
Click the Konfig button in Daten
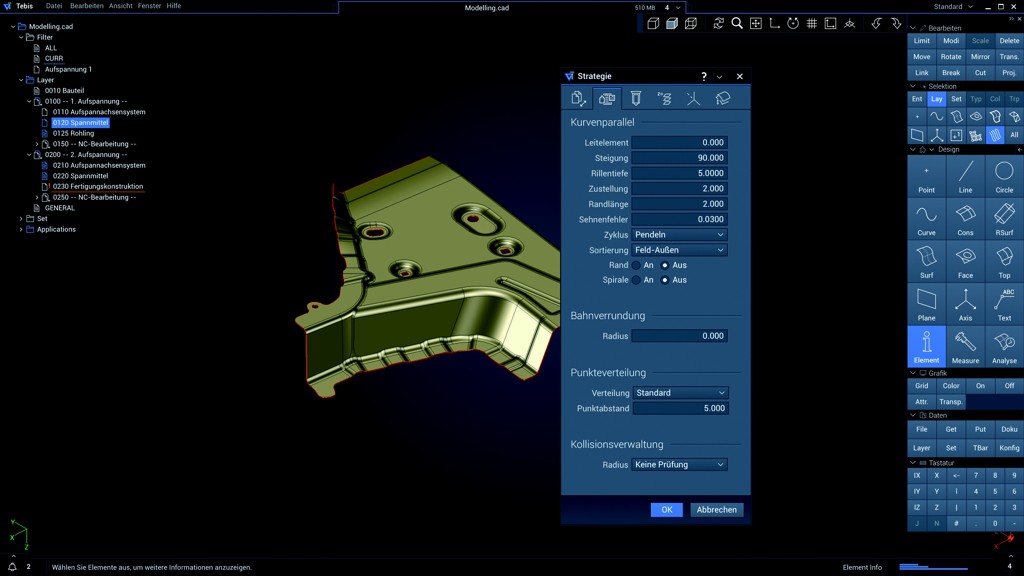(1009, 448)
